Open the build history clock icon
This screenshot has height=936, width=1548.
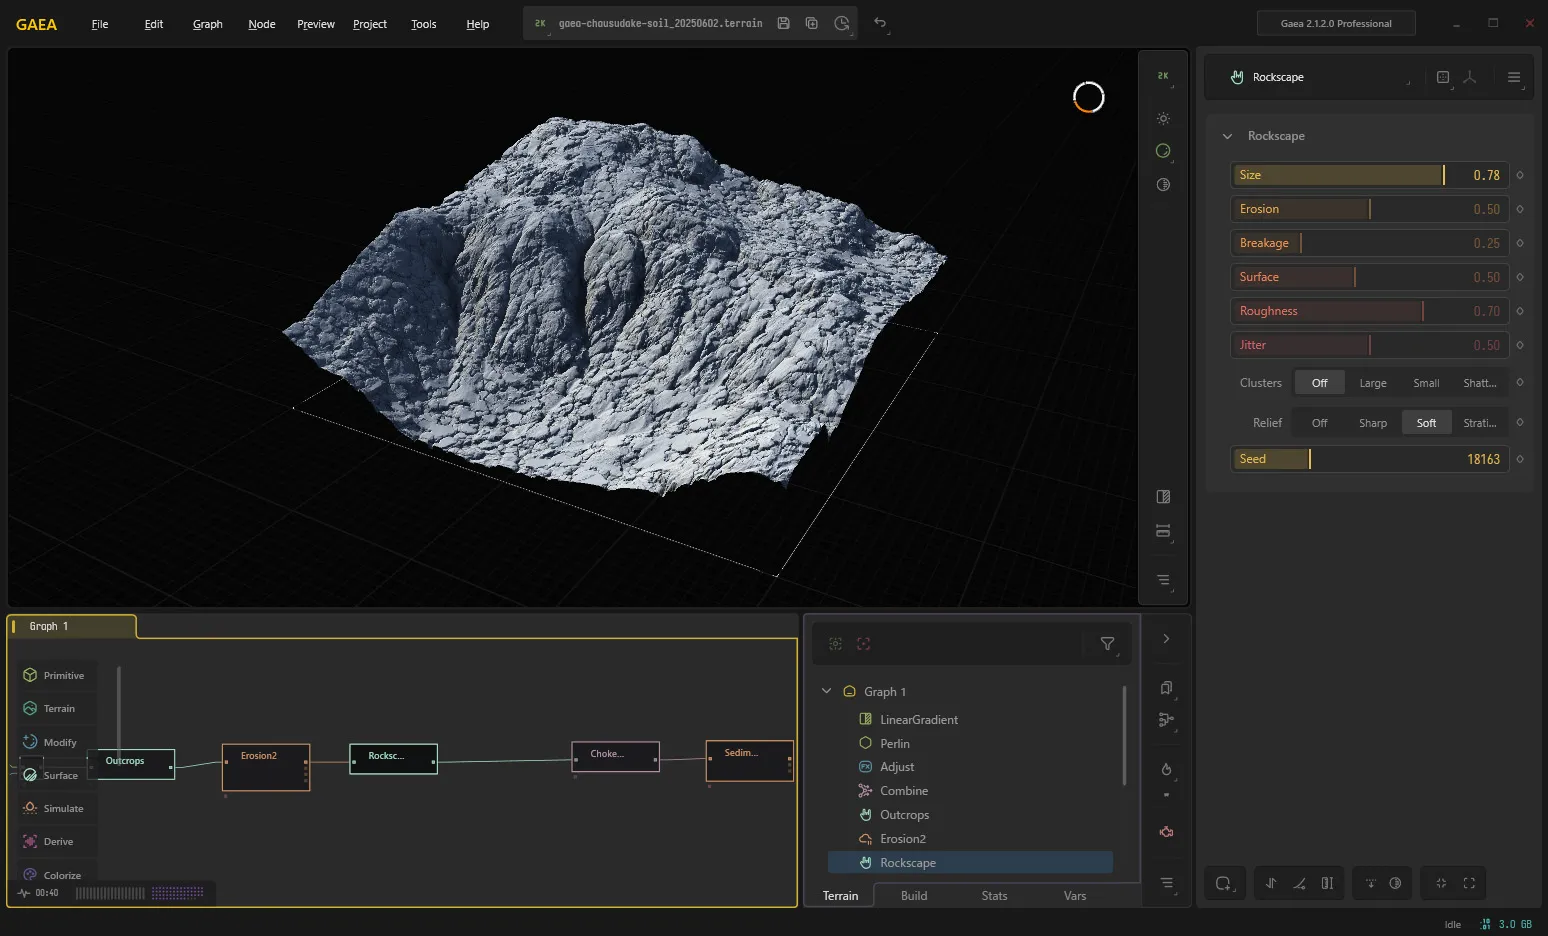click(x=842, y=23)
